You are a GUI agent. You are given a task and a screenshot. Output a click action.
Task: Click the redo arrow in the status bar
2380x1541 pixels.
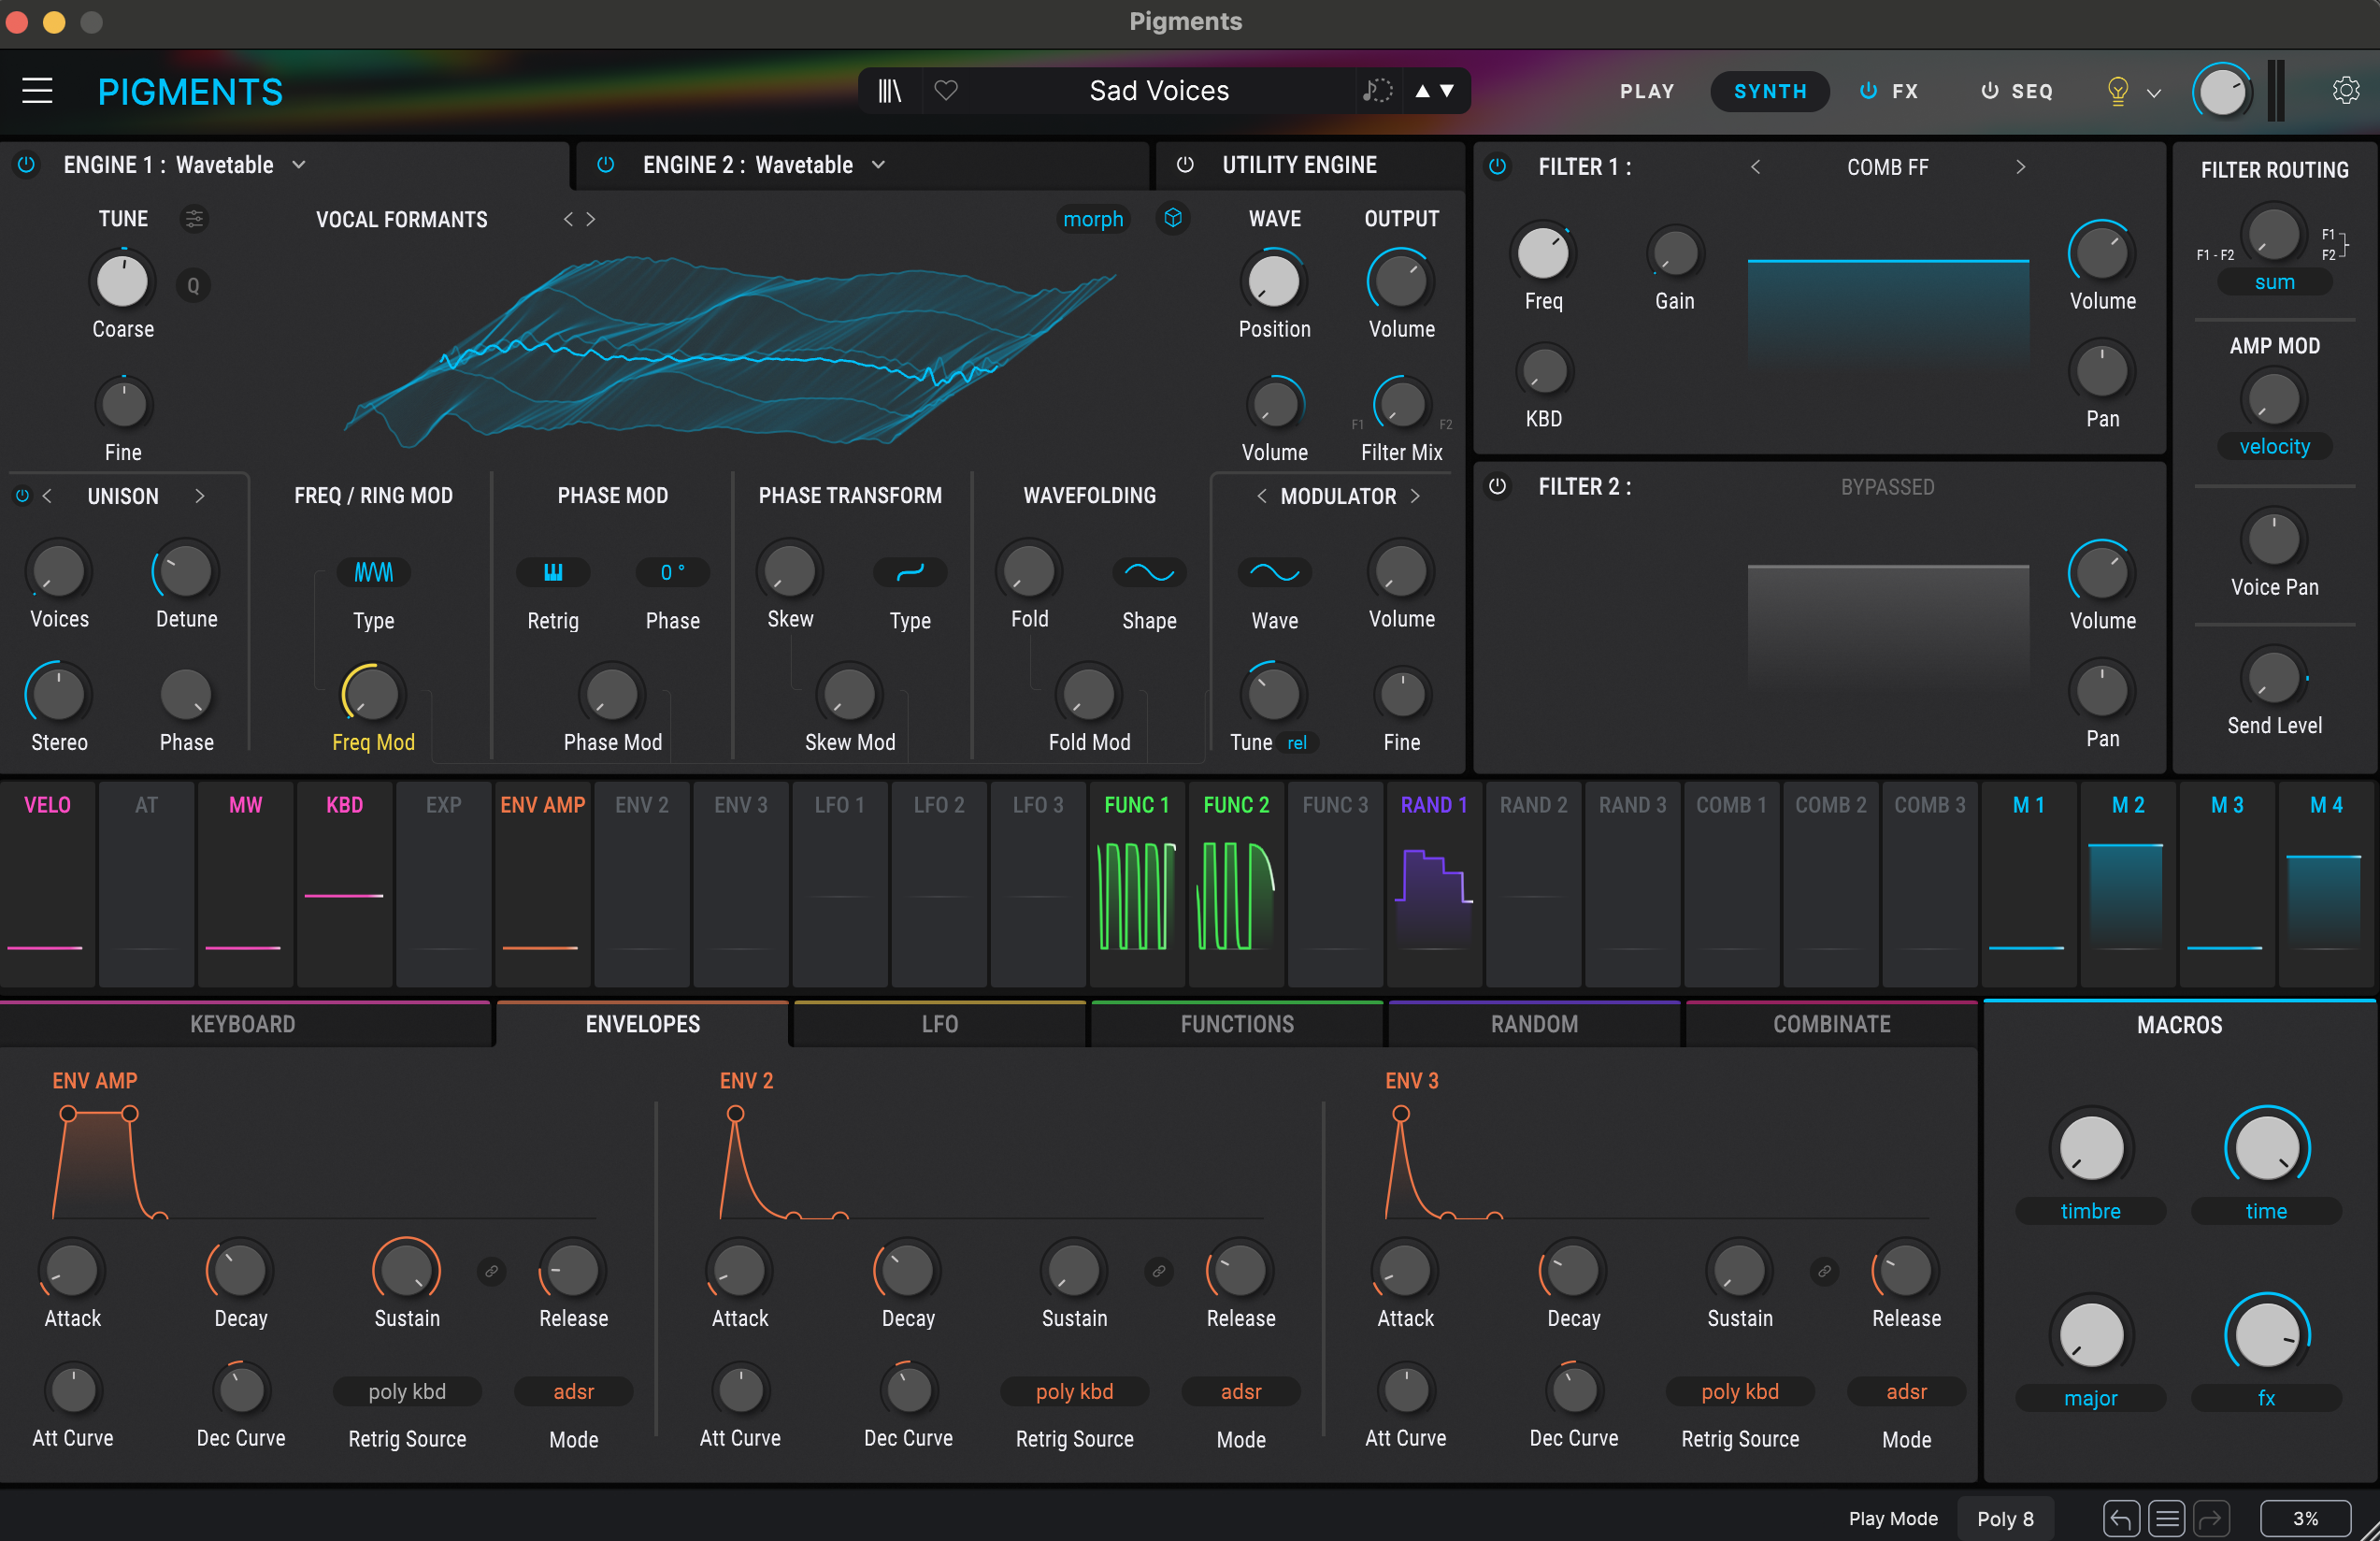(2211, 1518)
